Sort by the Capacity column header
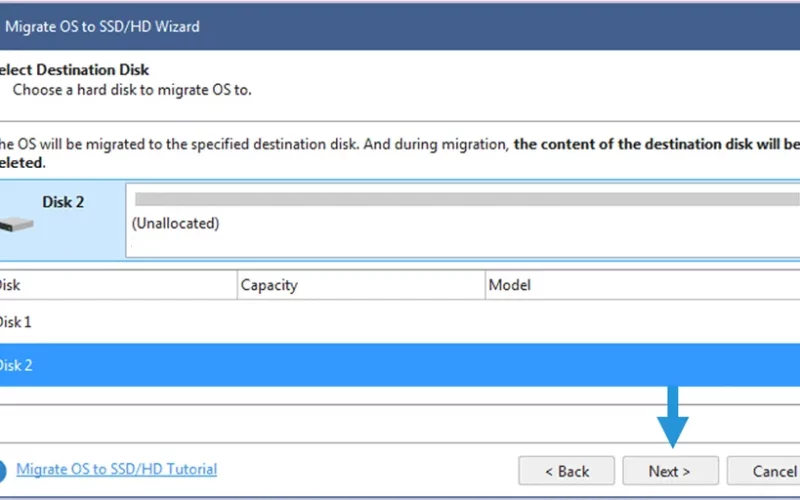The width and height of the screenshot is (800, 500). point(361,285)
